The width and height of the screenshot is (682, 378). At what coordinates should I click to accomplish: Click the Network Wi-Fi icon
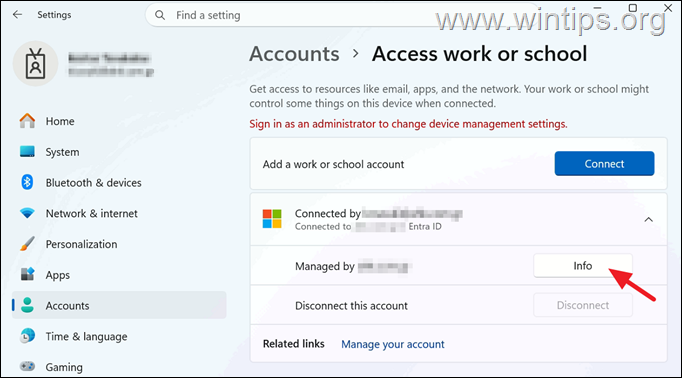(27, 213)
